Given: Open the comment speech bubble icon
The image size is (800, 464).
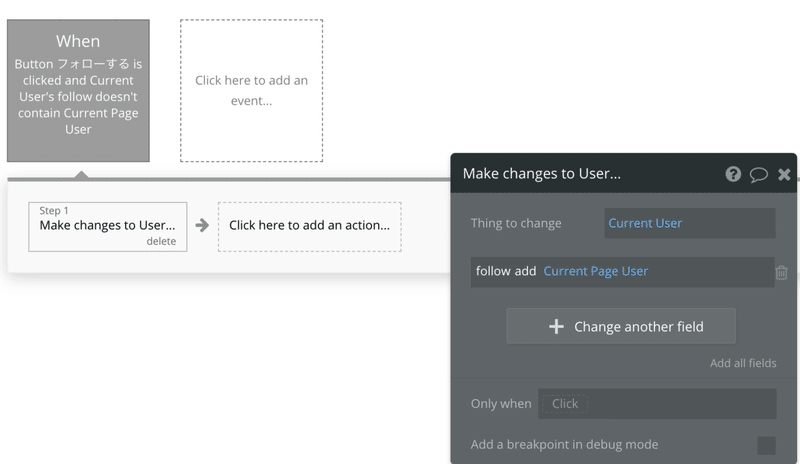Looking at the screenshot, I should (x=759, y=175).
